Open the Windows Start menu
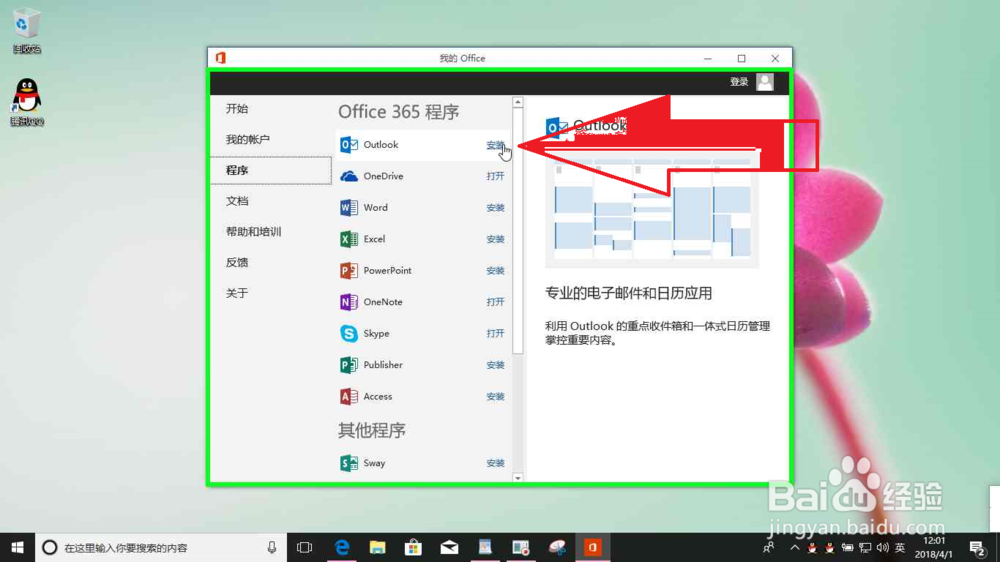The height and width of the screenshot is (562, 1000). [x=17, y=547]
